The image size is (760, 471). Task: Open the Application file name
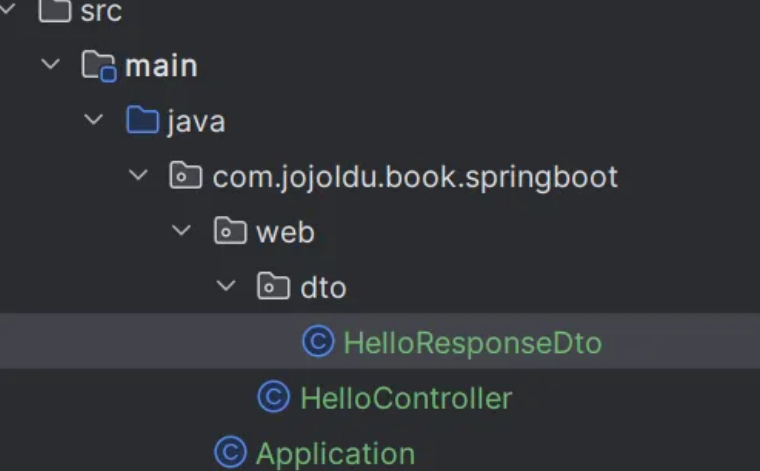click(x=335, y=455)
